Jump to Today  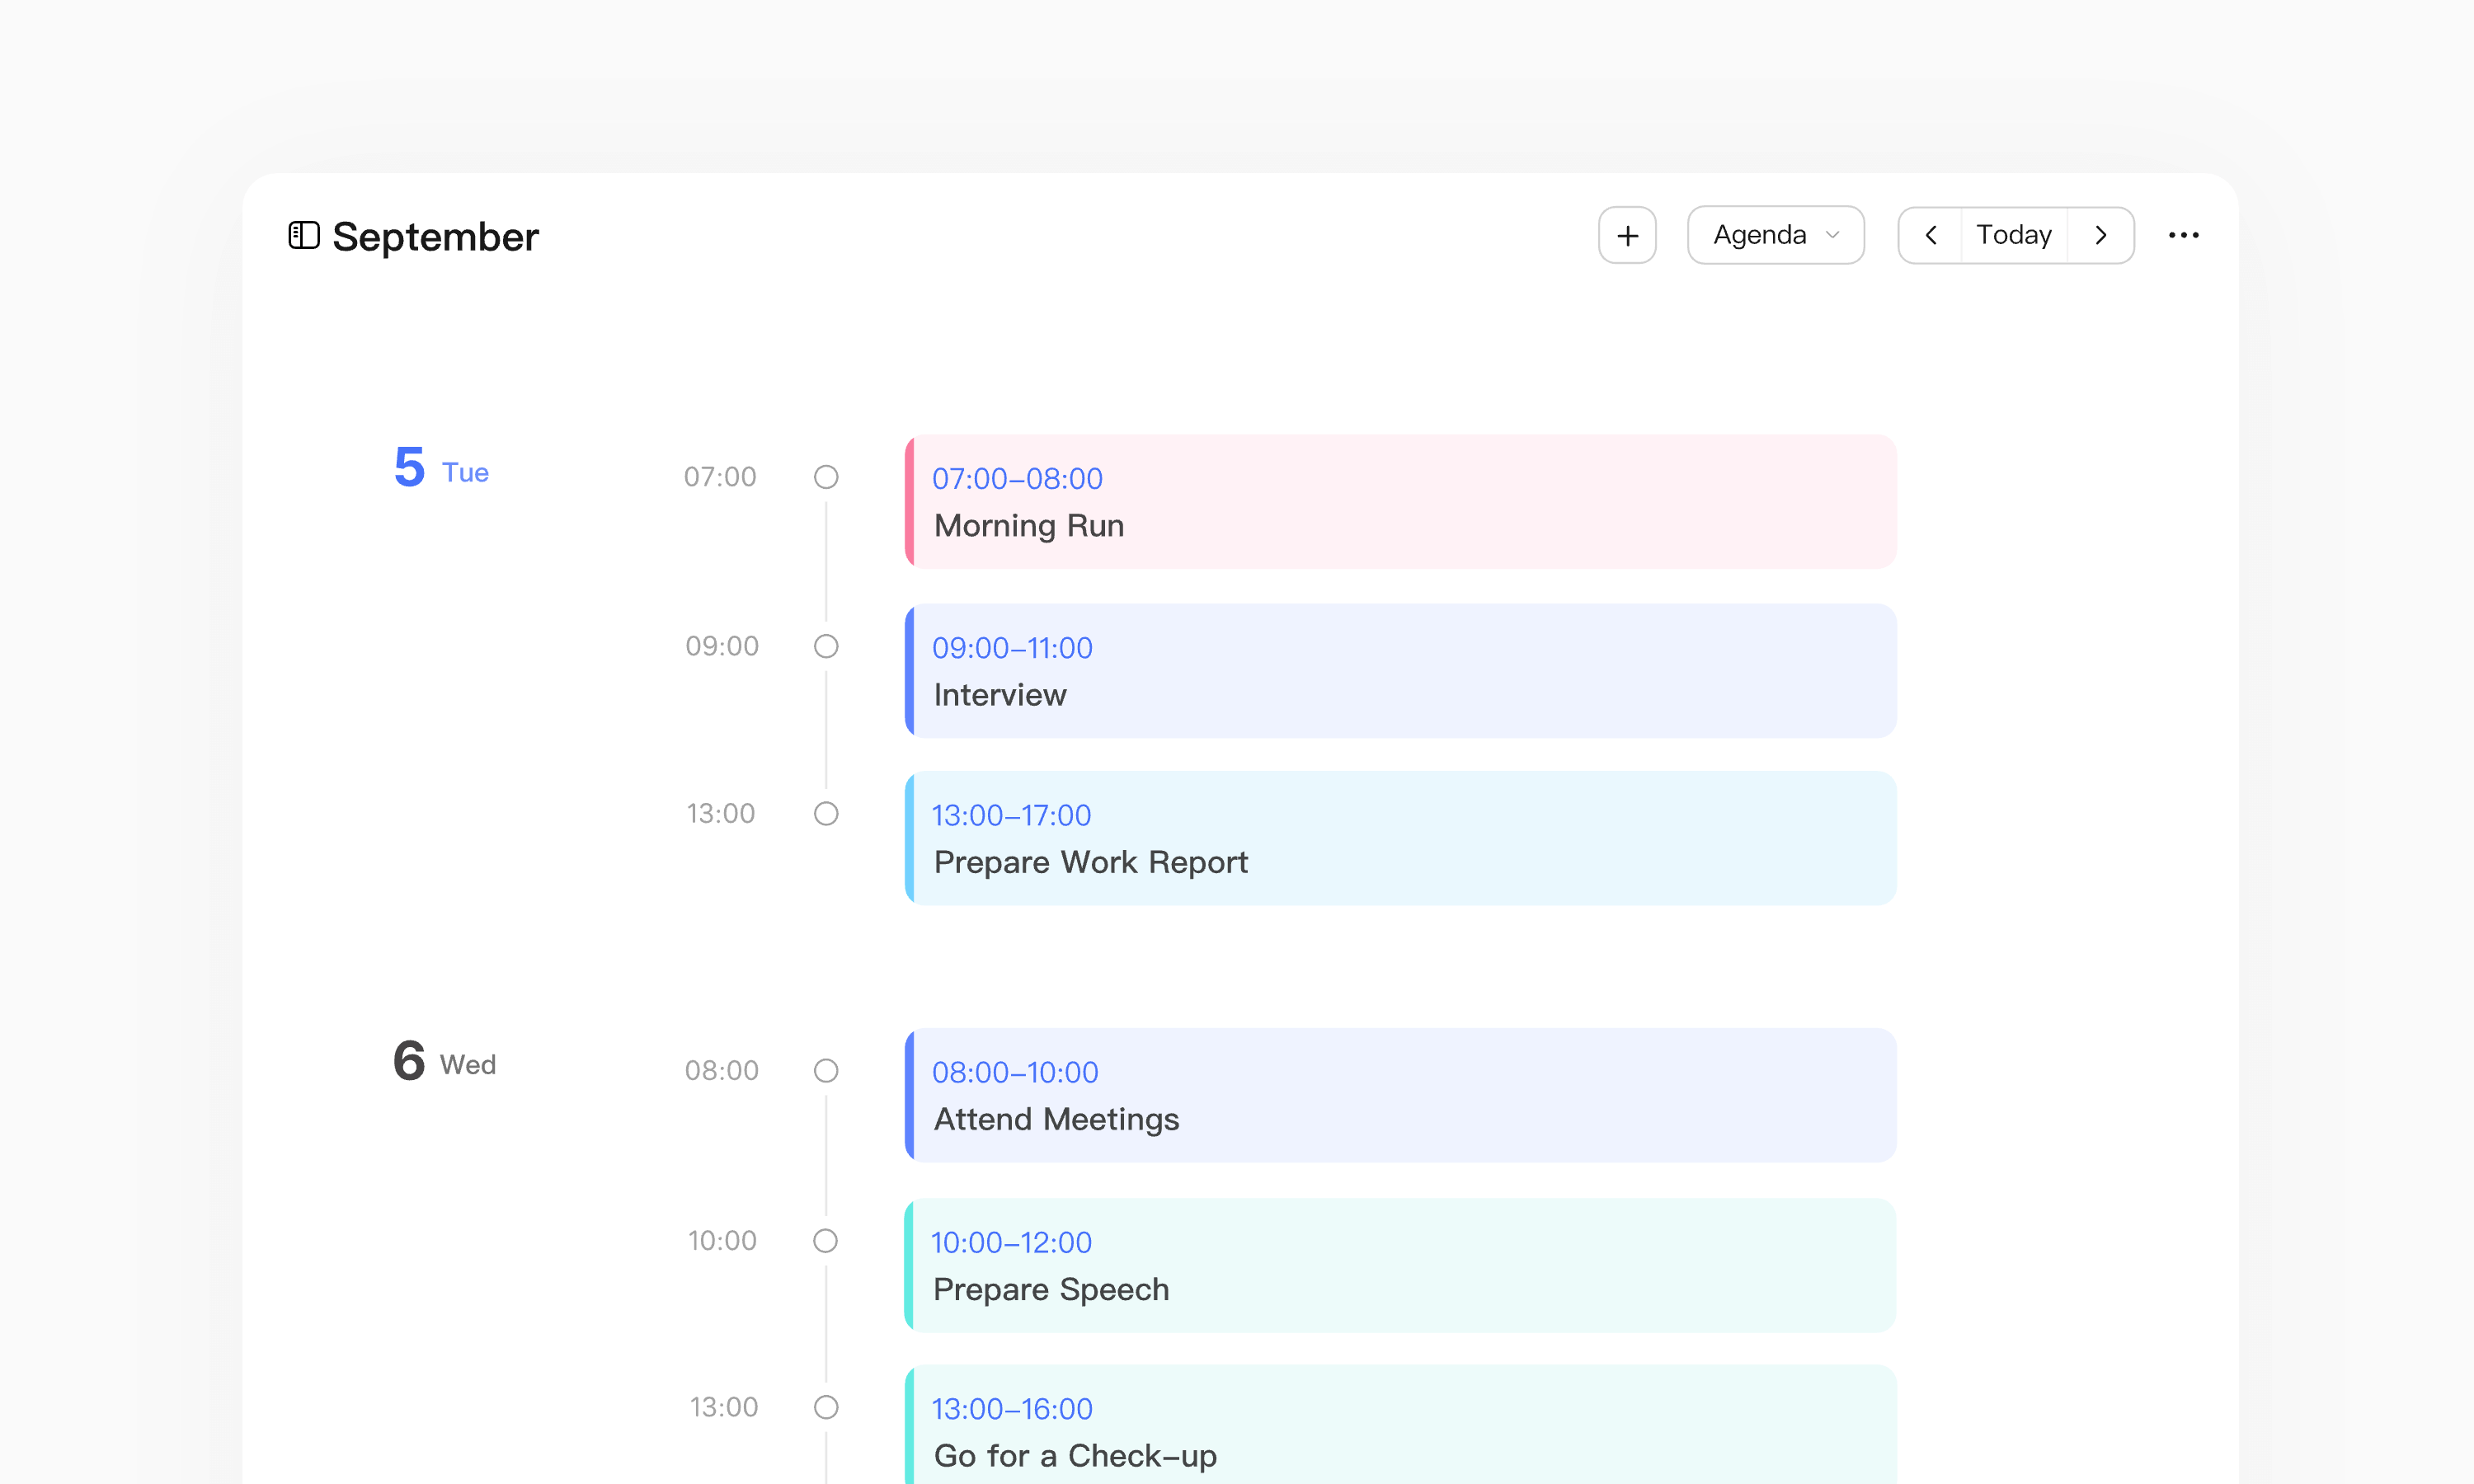[2014, 236]
